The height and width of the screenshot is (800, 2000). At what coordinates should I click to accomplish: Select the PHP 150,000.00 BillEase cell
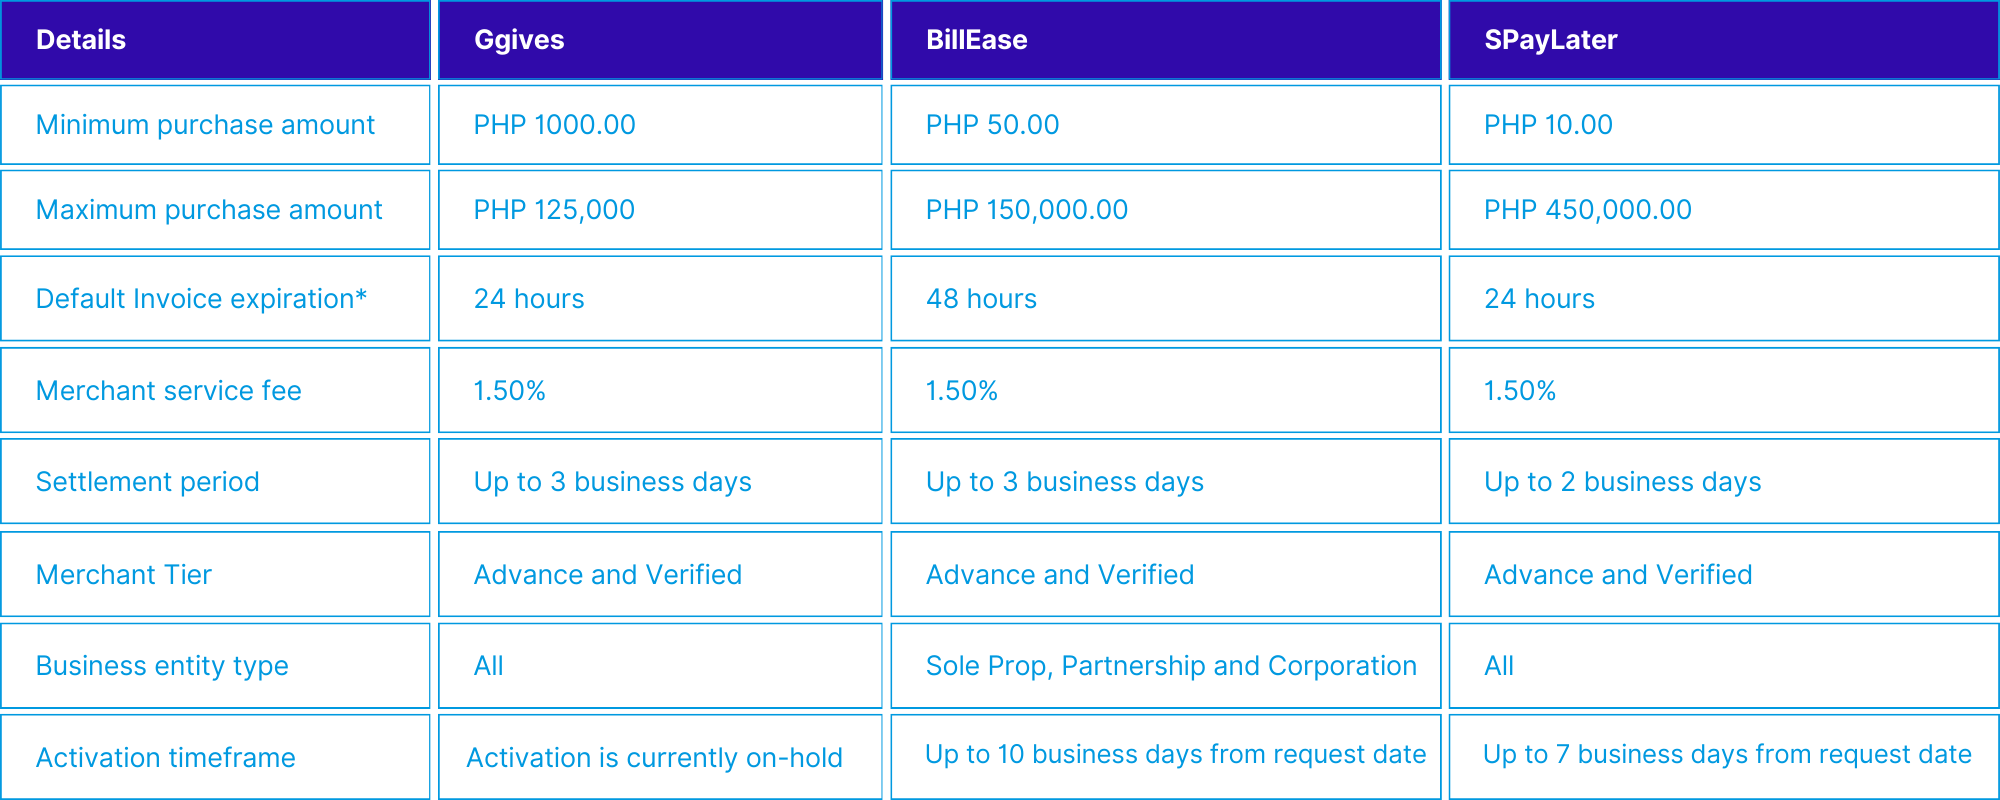[x=1026, y=210]
